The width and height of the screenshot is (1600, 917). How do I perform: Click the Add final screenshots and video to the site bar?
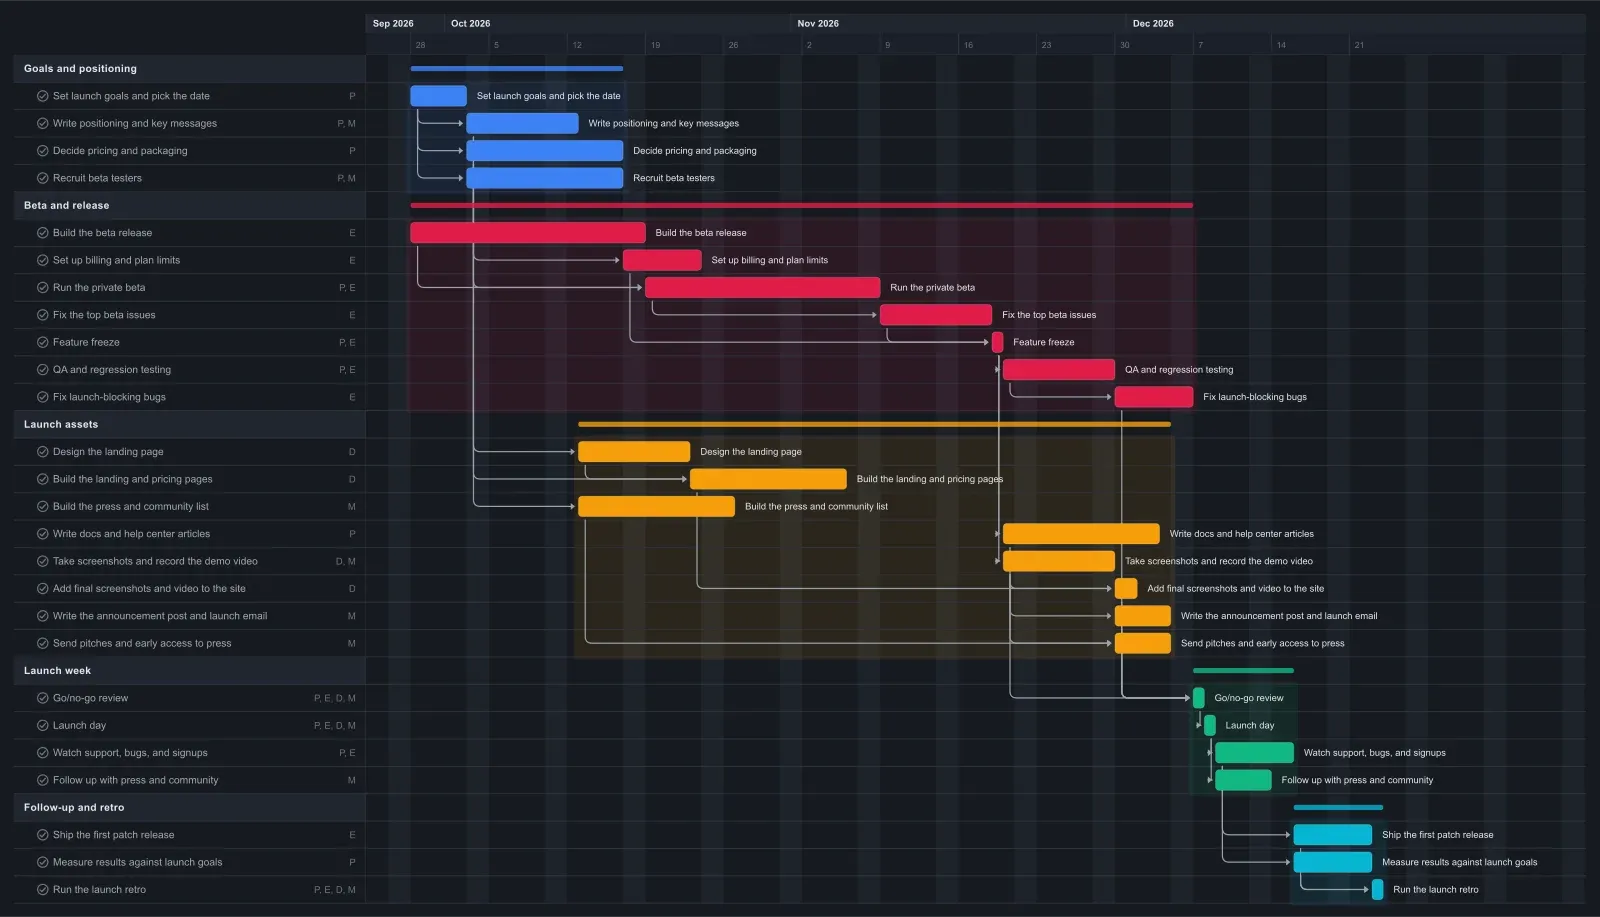1126,588
